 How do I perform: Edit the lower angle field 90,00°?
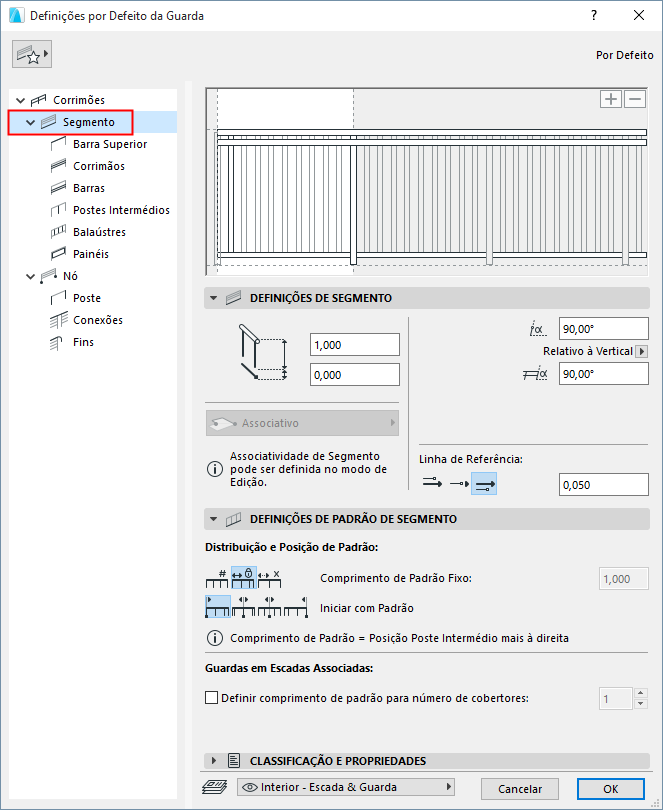(604, 373)
